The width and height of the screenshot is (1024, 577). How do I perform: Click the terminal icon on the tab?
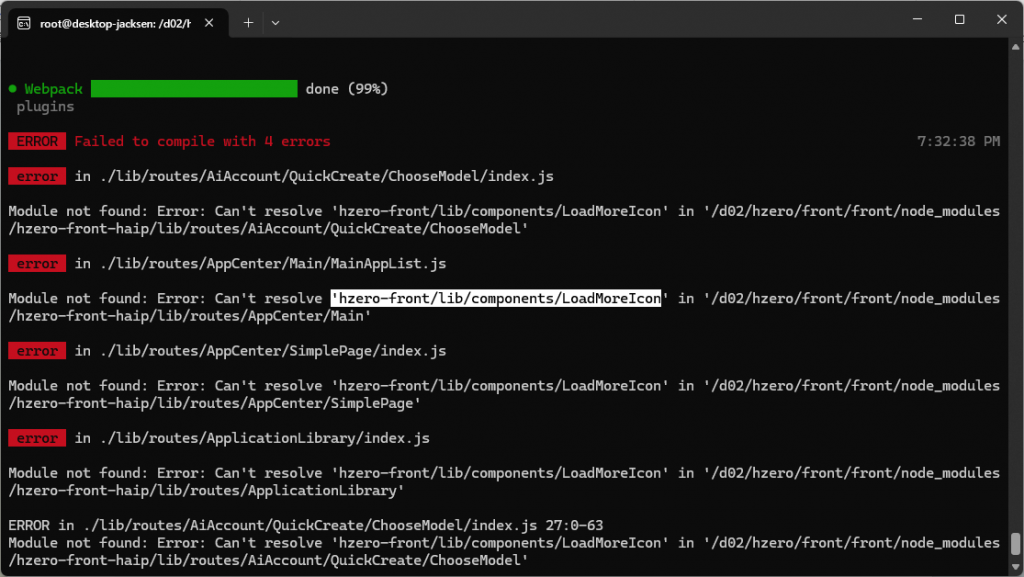click(x=23, y=23)
